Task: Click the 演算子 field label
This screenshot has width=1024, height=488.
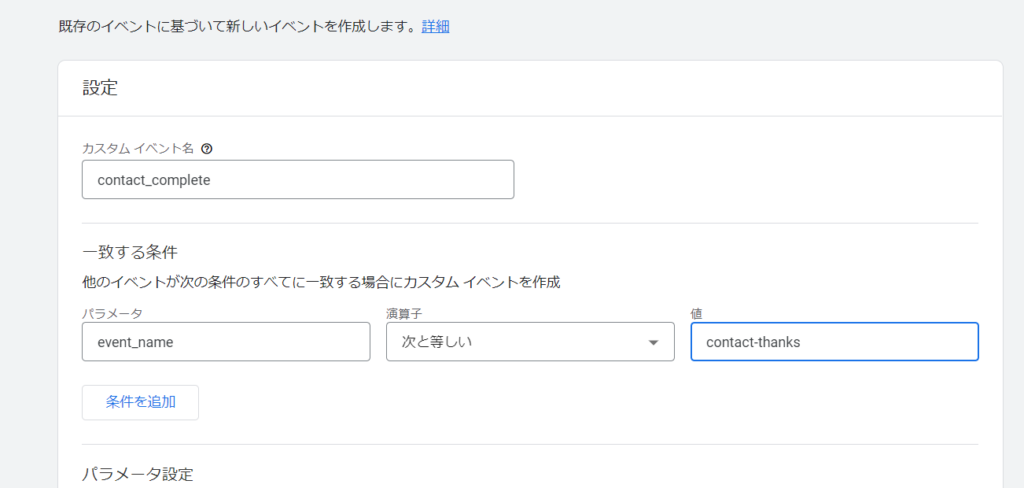Action: click(x=405, y=313)
